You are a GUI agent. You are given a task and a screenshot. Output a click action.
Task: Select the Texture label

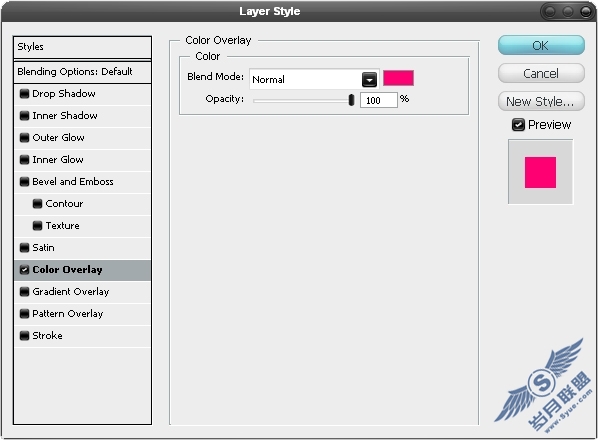tap(63, 226)
